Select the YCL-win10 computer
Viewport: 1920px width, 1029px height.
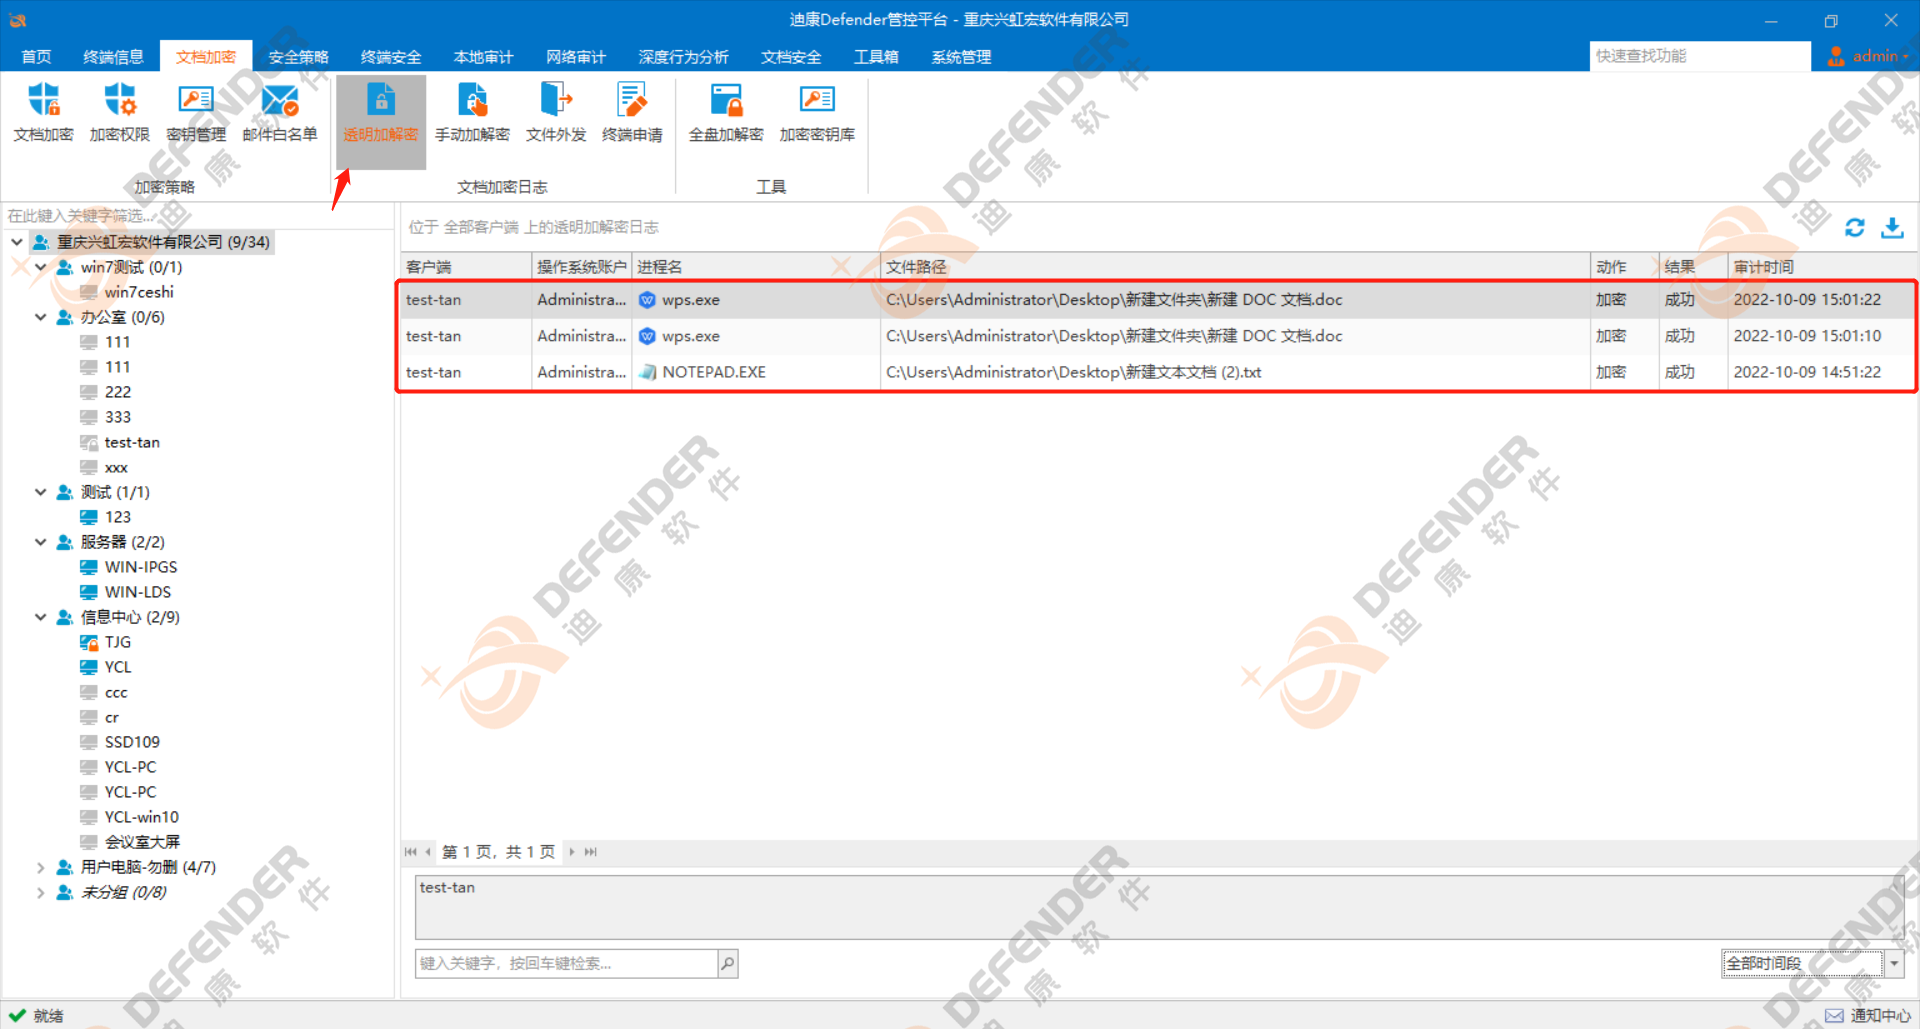[141, 817]
